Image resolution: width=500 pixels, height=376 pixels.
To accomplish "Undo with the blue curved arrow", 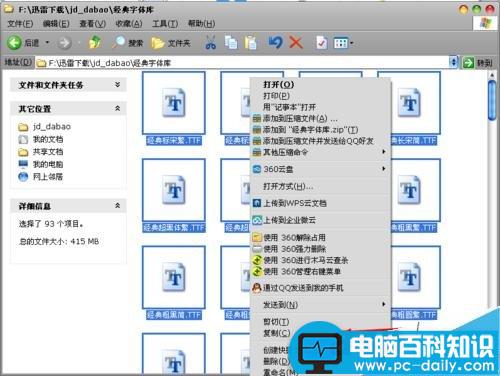I will tap(275, 42).
